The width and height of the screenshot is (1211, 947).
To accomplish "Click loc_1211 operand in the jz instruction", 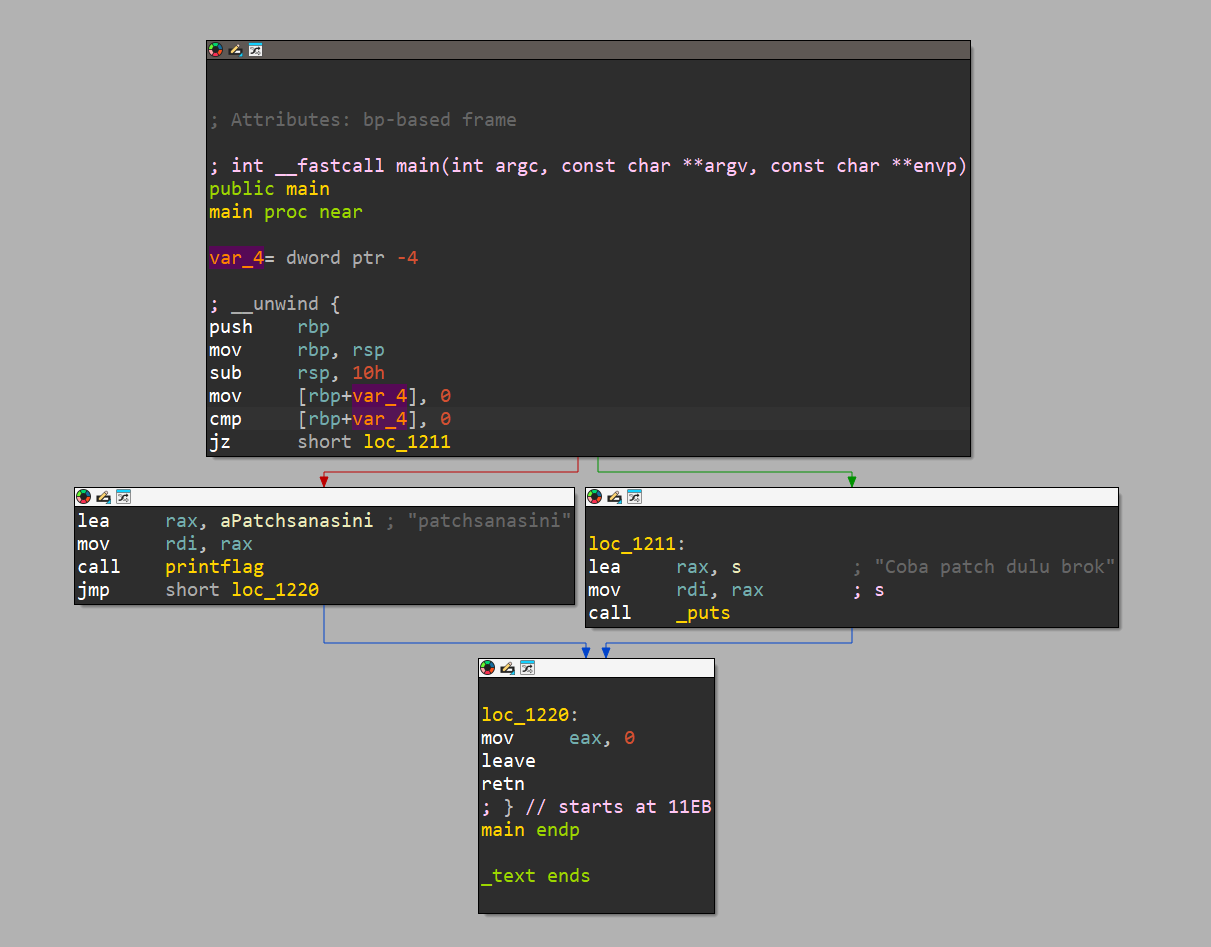I will [406, 441].
